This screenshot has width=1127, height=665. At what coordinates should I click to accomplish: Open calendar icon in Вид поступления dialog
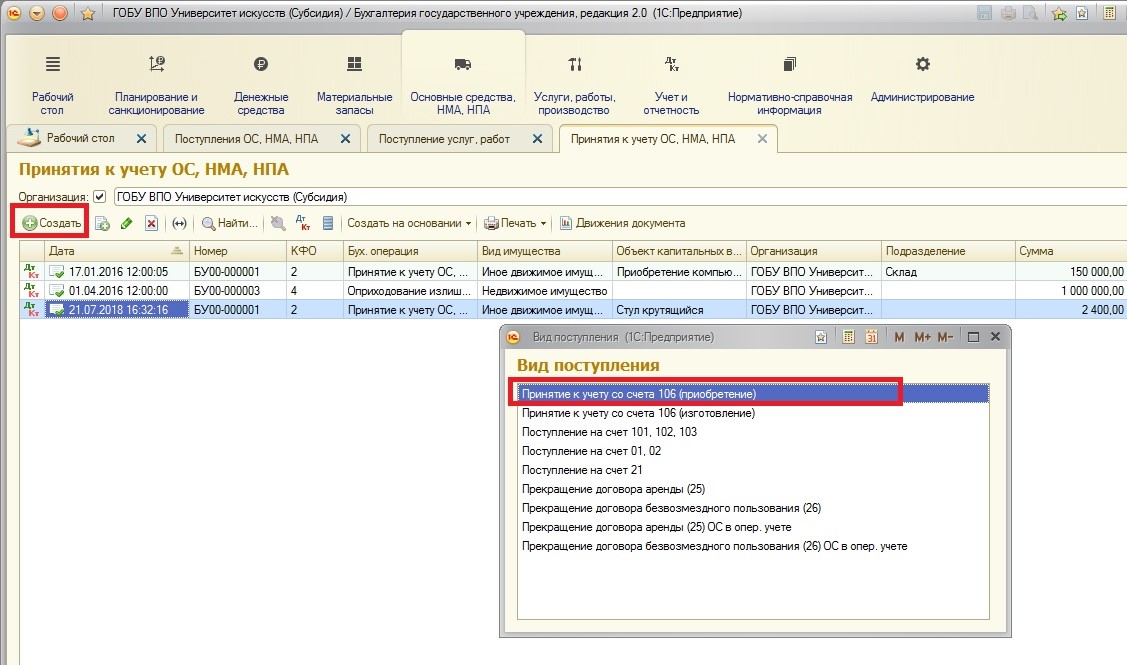(871, 337)
